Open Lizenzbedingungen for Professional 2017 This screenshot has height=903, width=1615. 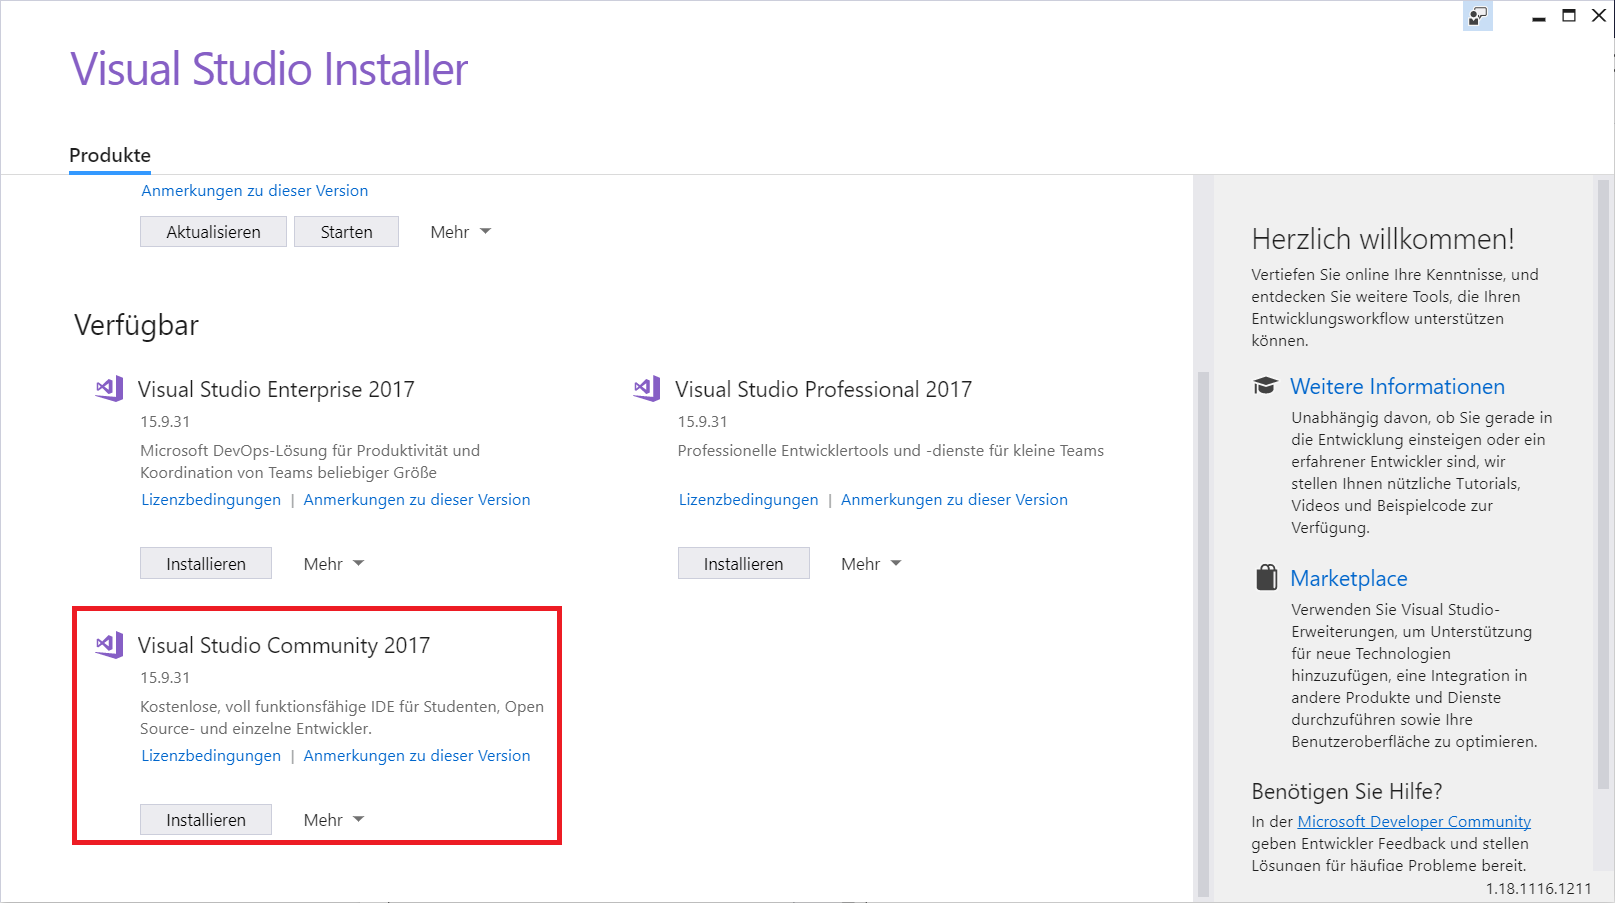pos(748,500)
